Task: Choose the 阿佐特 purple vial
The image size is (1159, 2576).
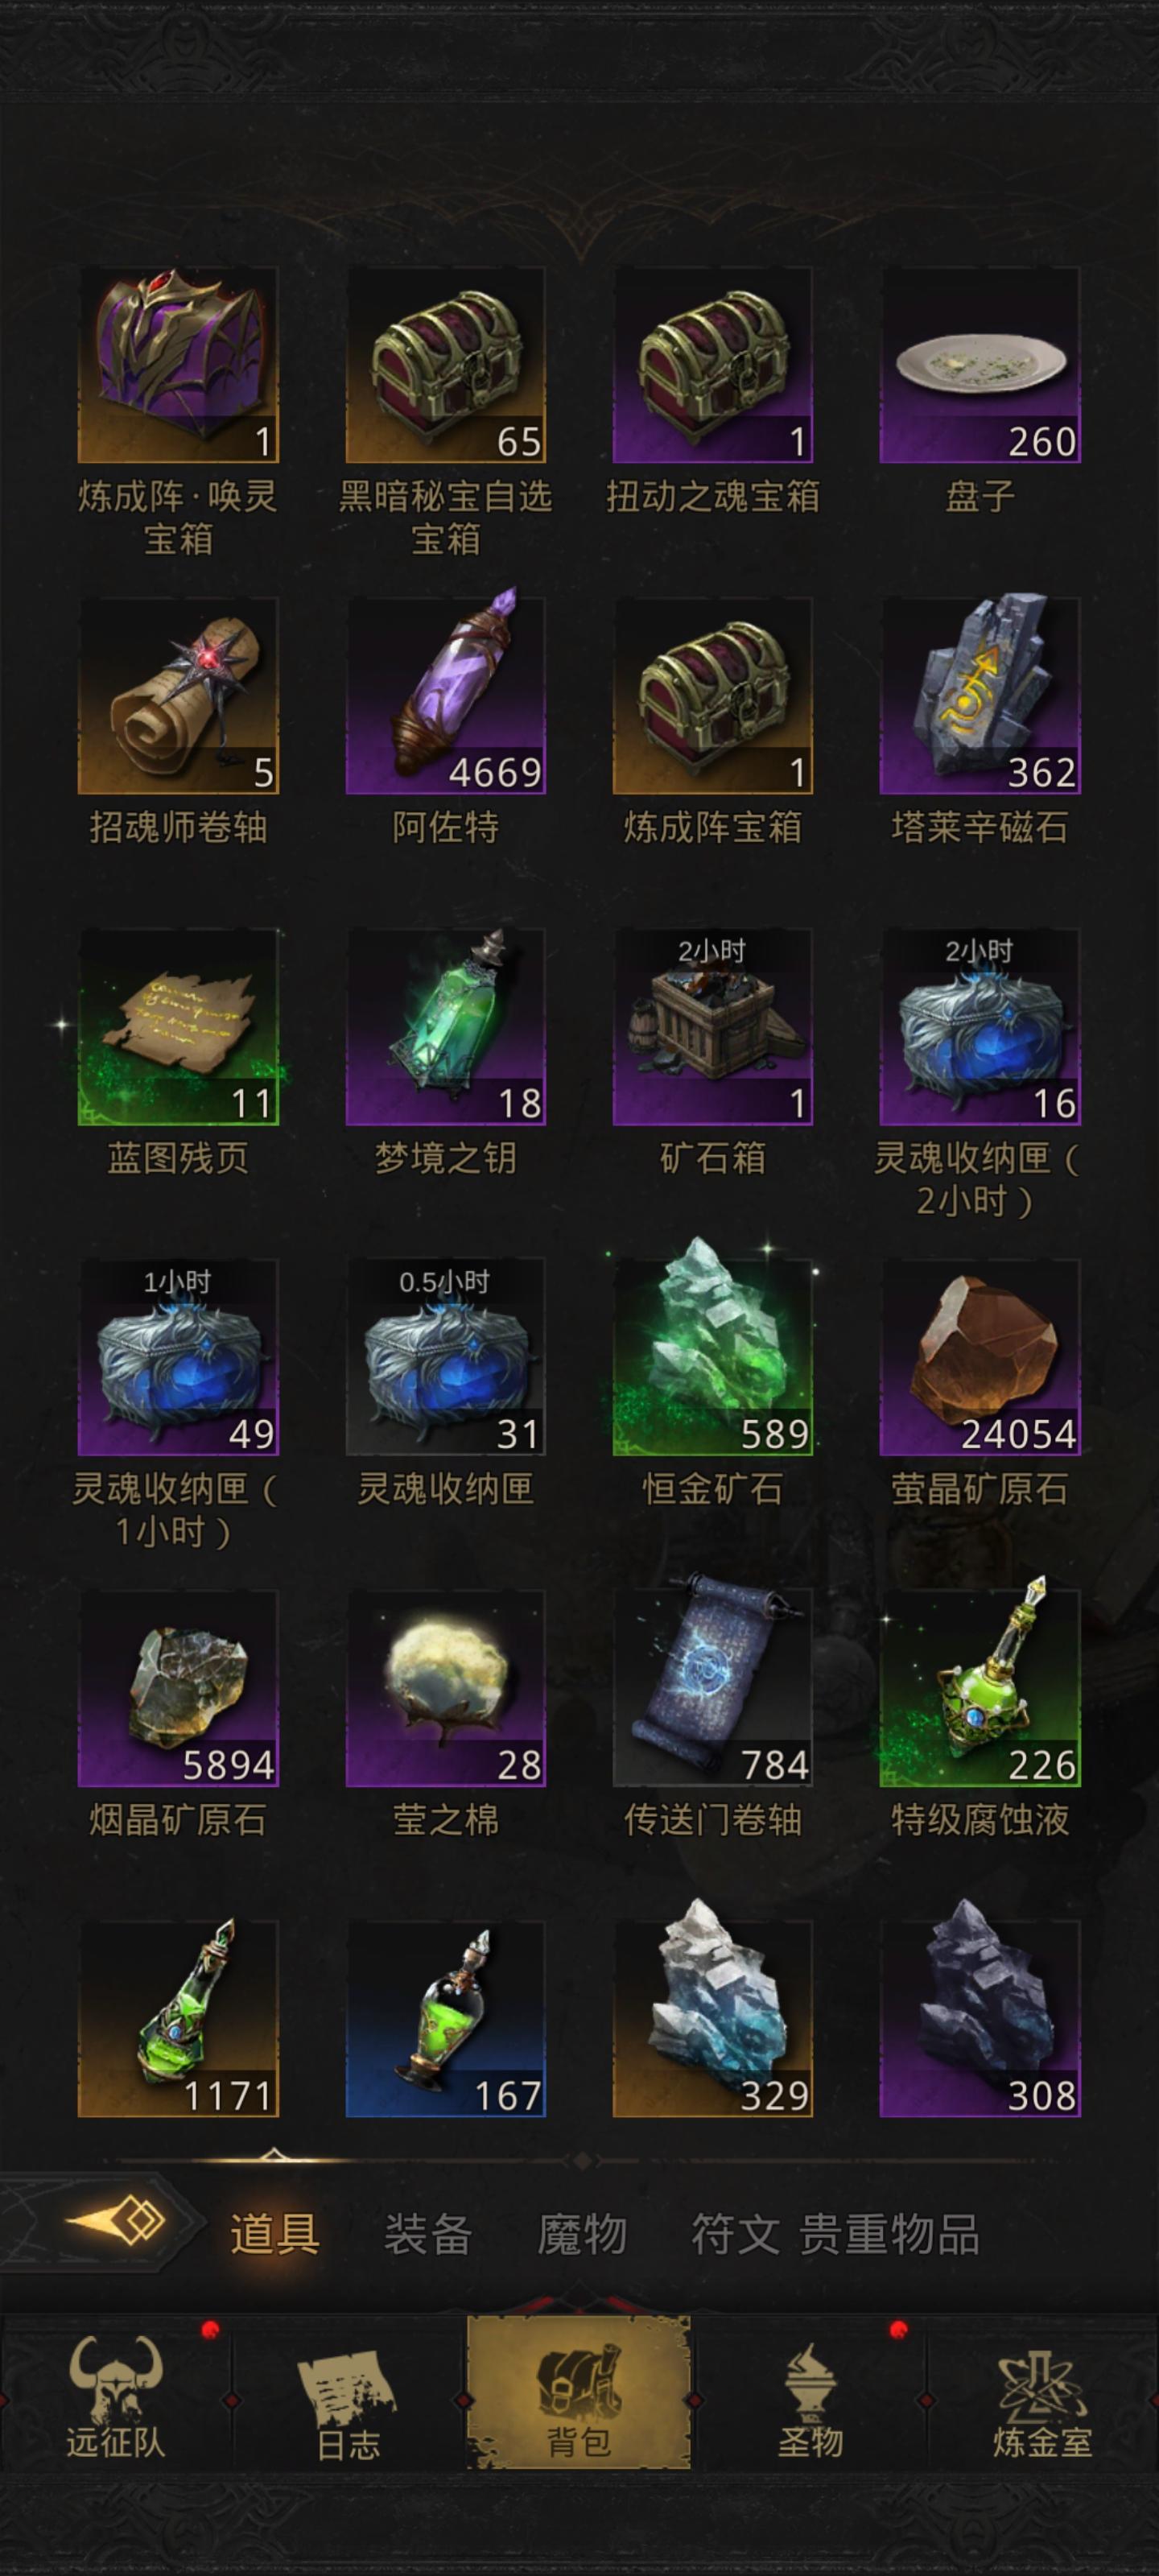Action: click(445, 696)
